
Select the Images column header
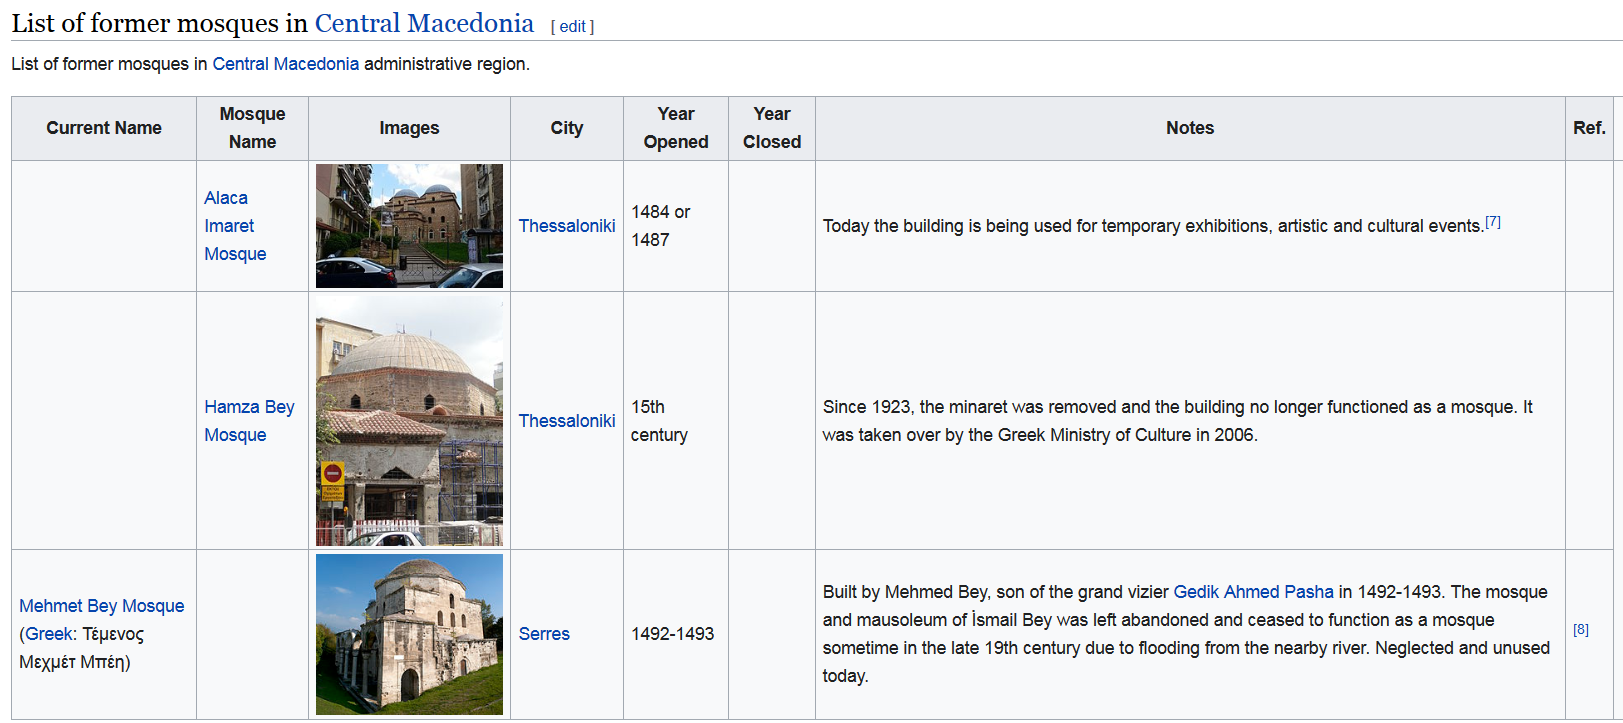(x=409, y=128)
